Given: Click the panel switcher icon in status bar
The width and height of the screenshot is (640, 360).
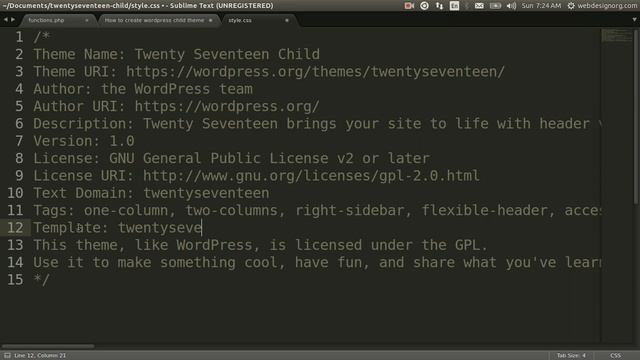Looking at the screenshot, I should point(7,356).
